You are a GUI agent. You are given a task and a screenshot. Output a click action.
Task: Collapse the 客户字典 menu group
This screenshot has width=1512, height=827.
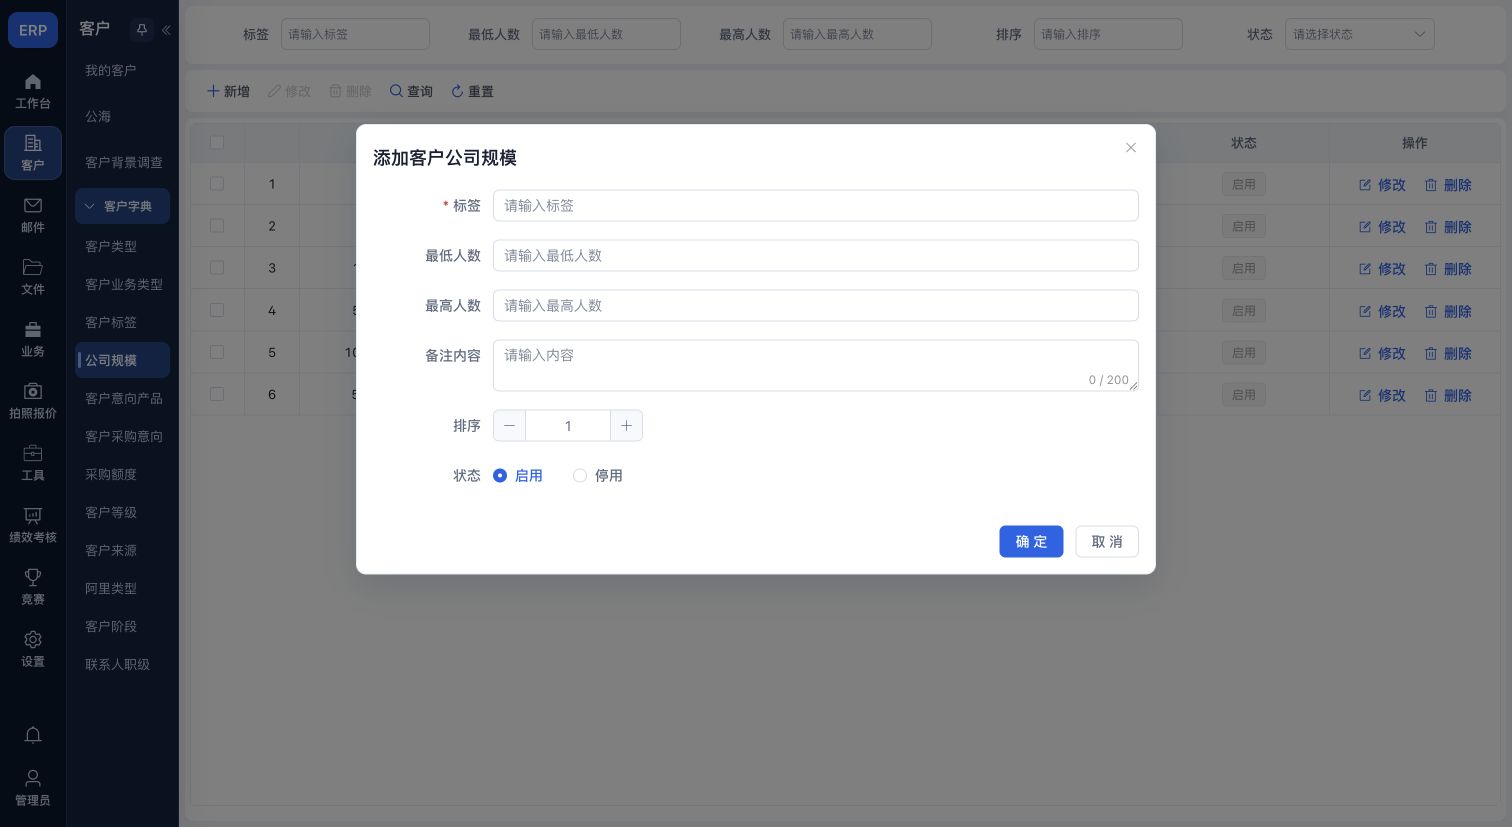[122, 206]
